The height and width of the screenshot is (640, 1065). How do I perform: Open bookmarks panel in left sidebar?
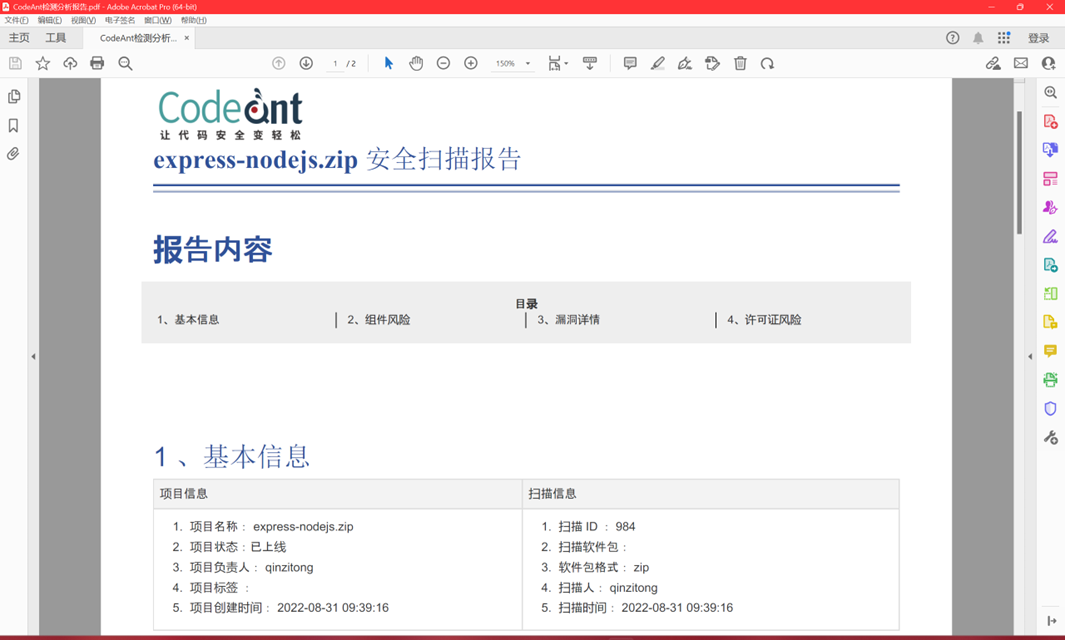pos(14,125)
